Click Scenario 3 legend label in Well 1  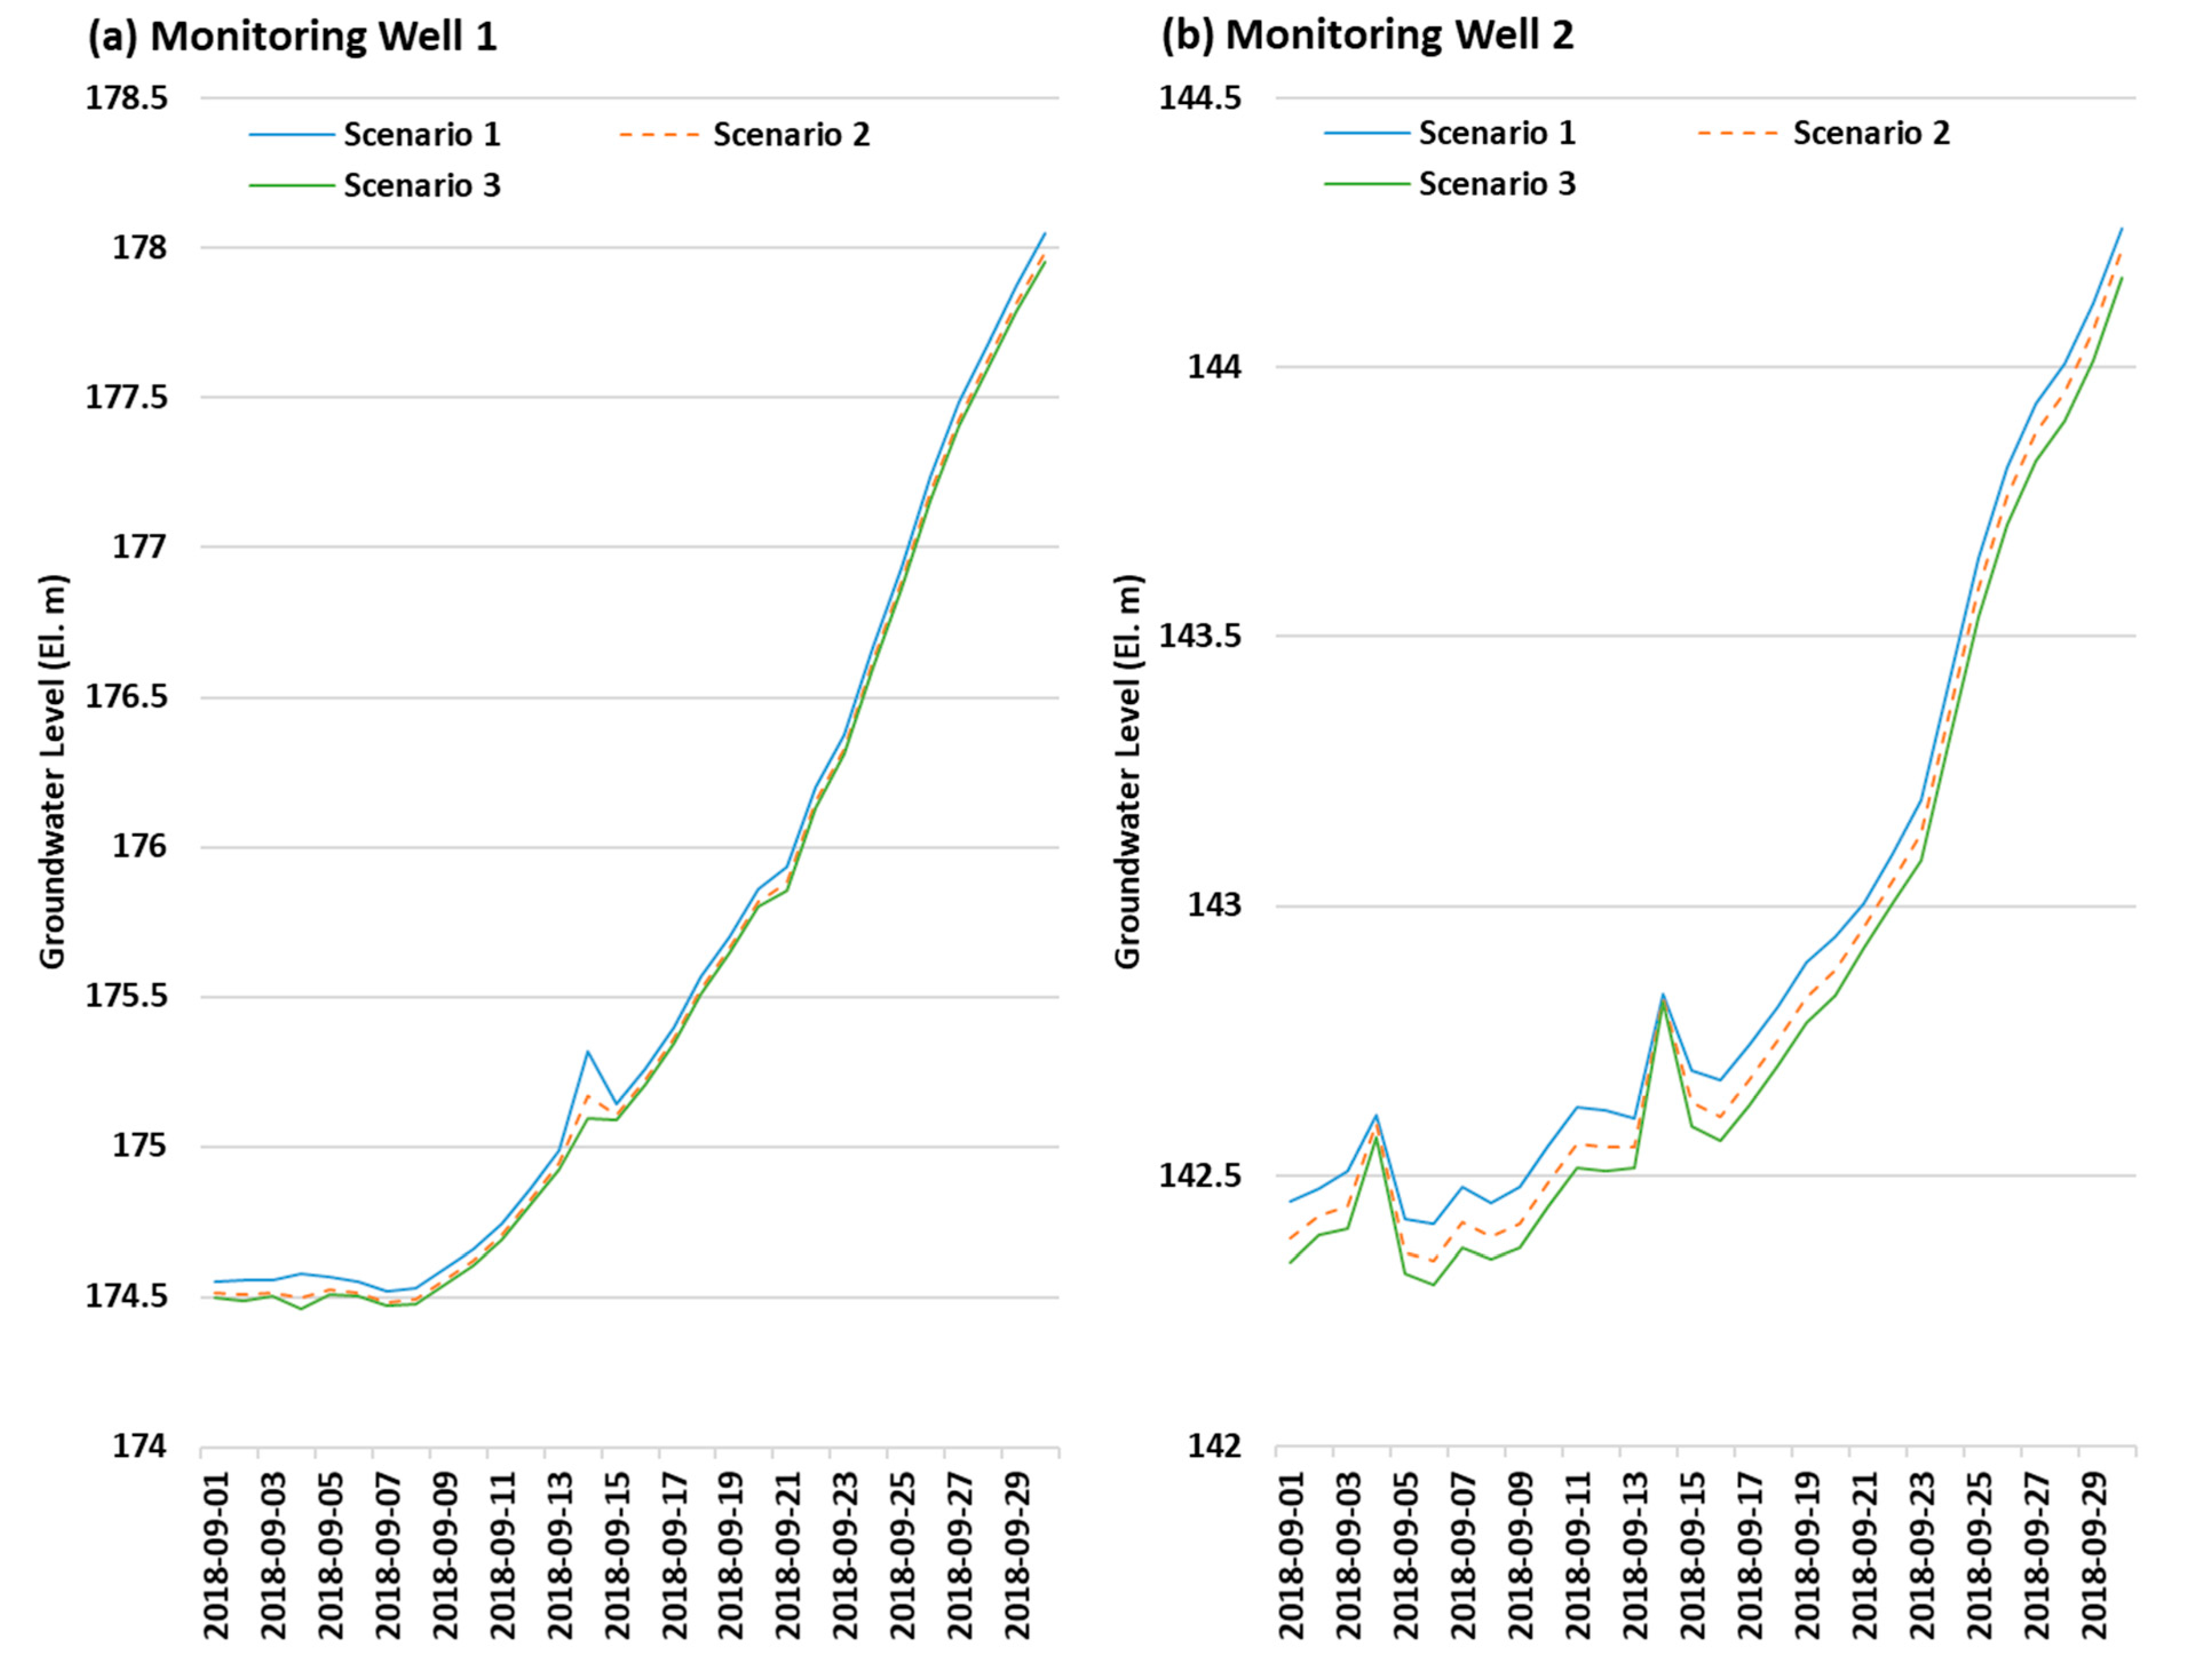tap(421, 186)
